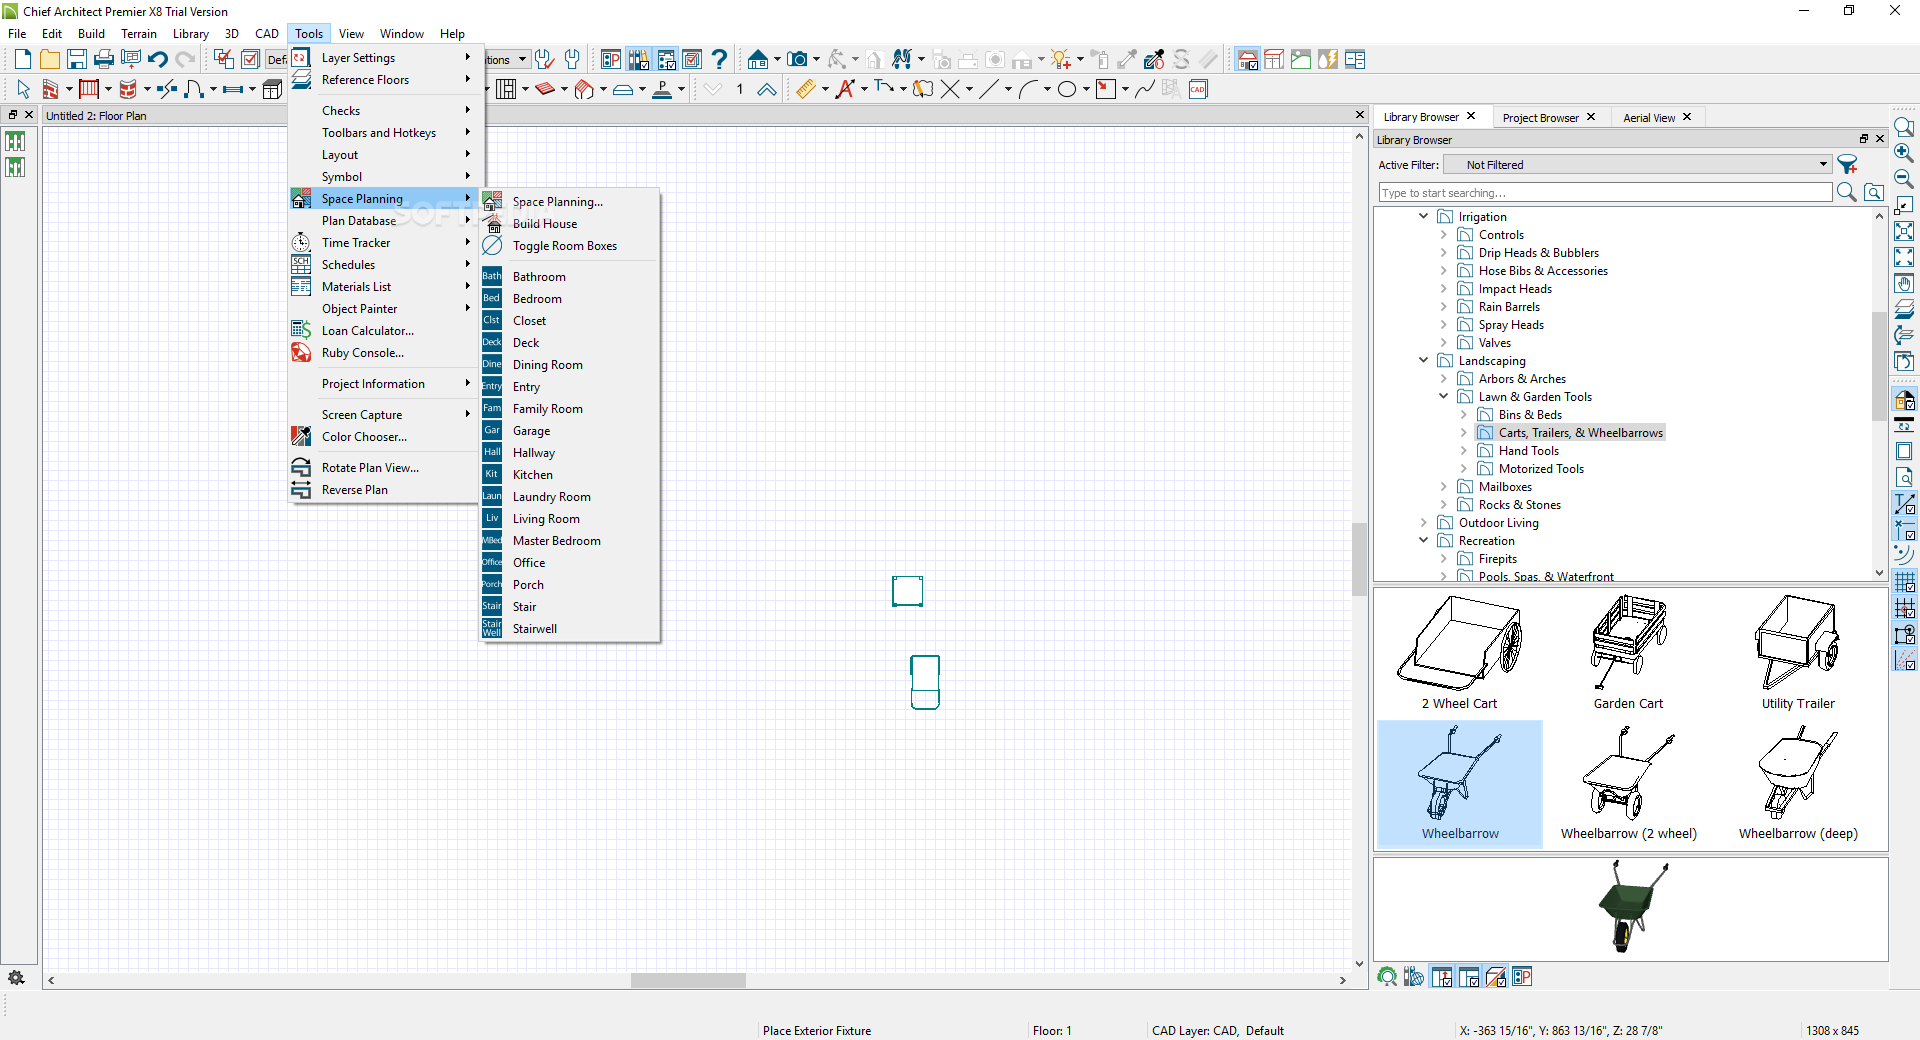Viewport: 1920px width, 1040px height.
Task: Choose Reverse Plan in Tools menu
Action: (x=354, y=490)
